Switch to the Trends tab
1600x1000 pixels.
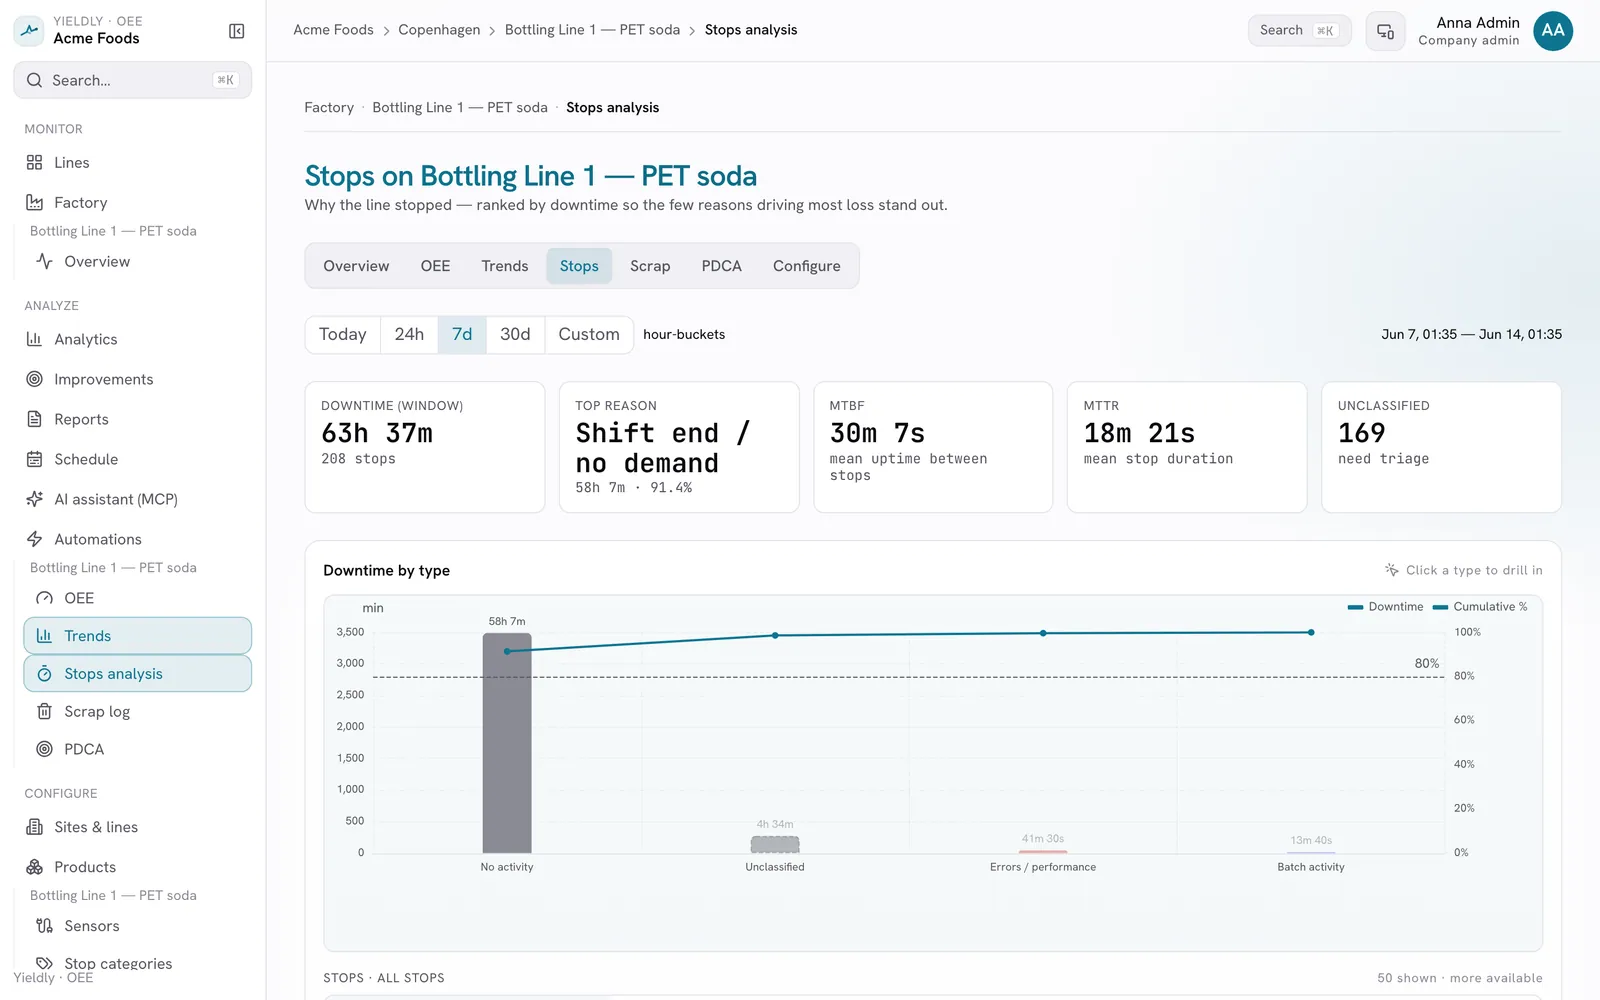(x=505, y=266)
